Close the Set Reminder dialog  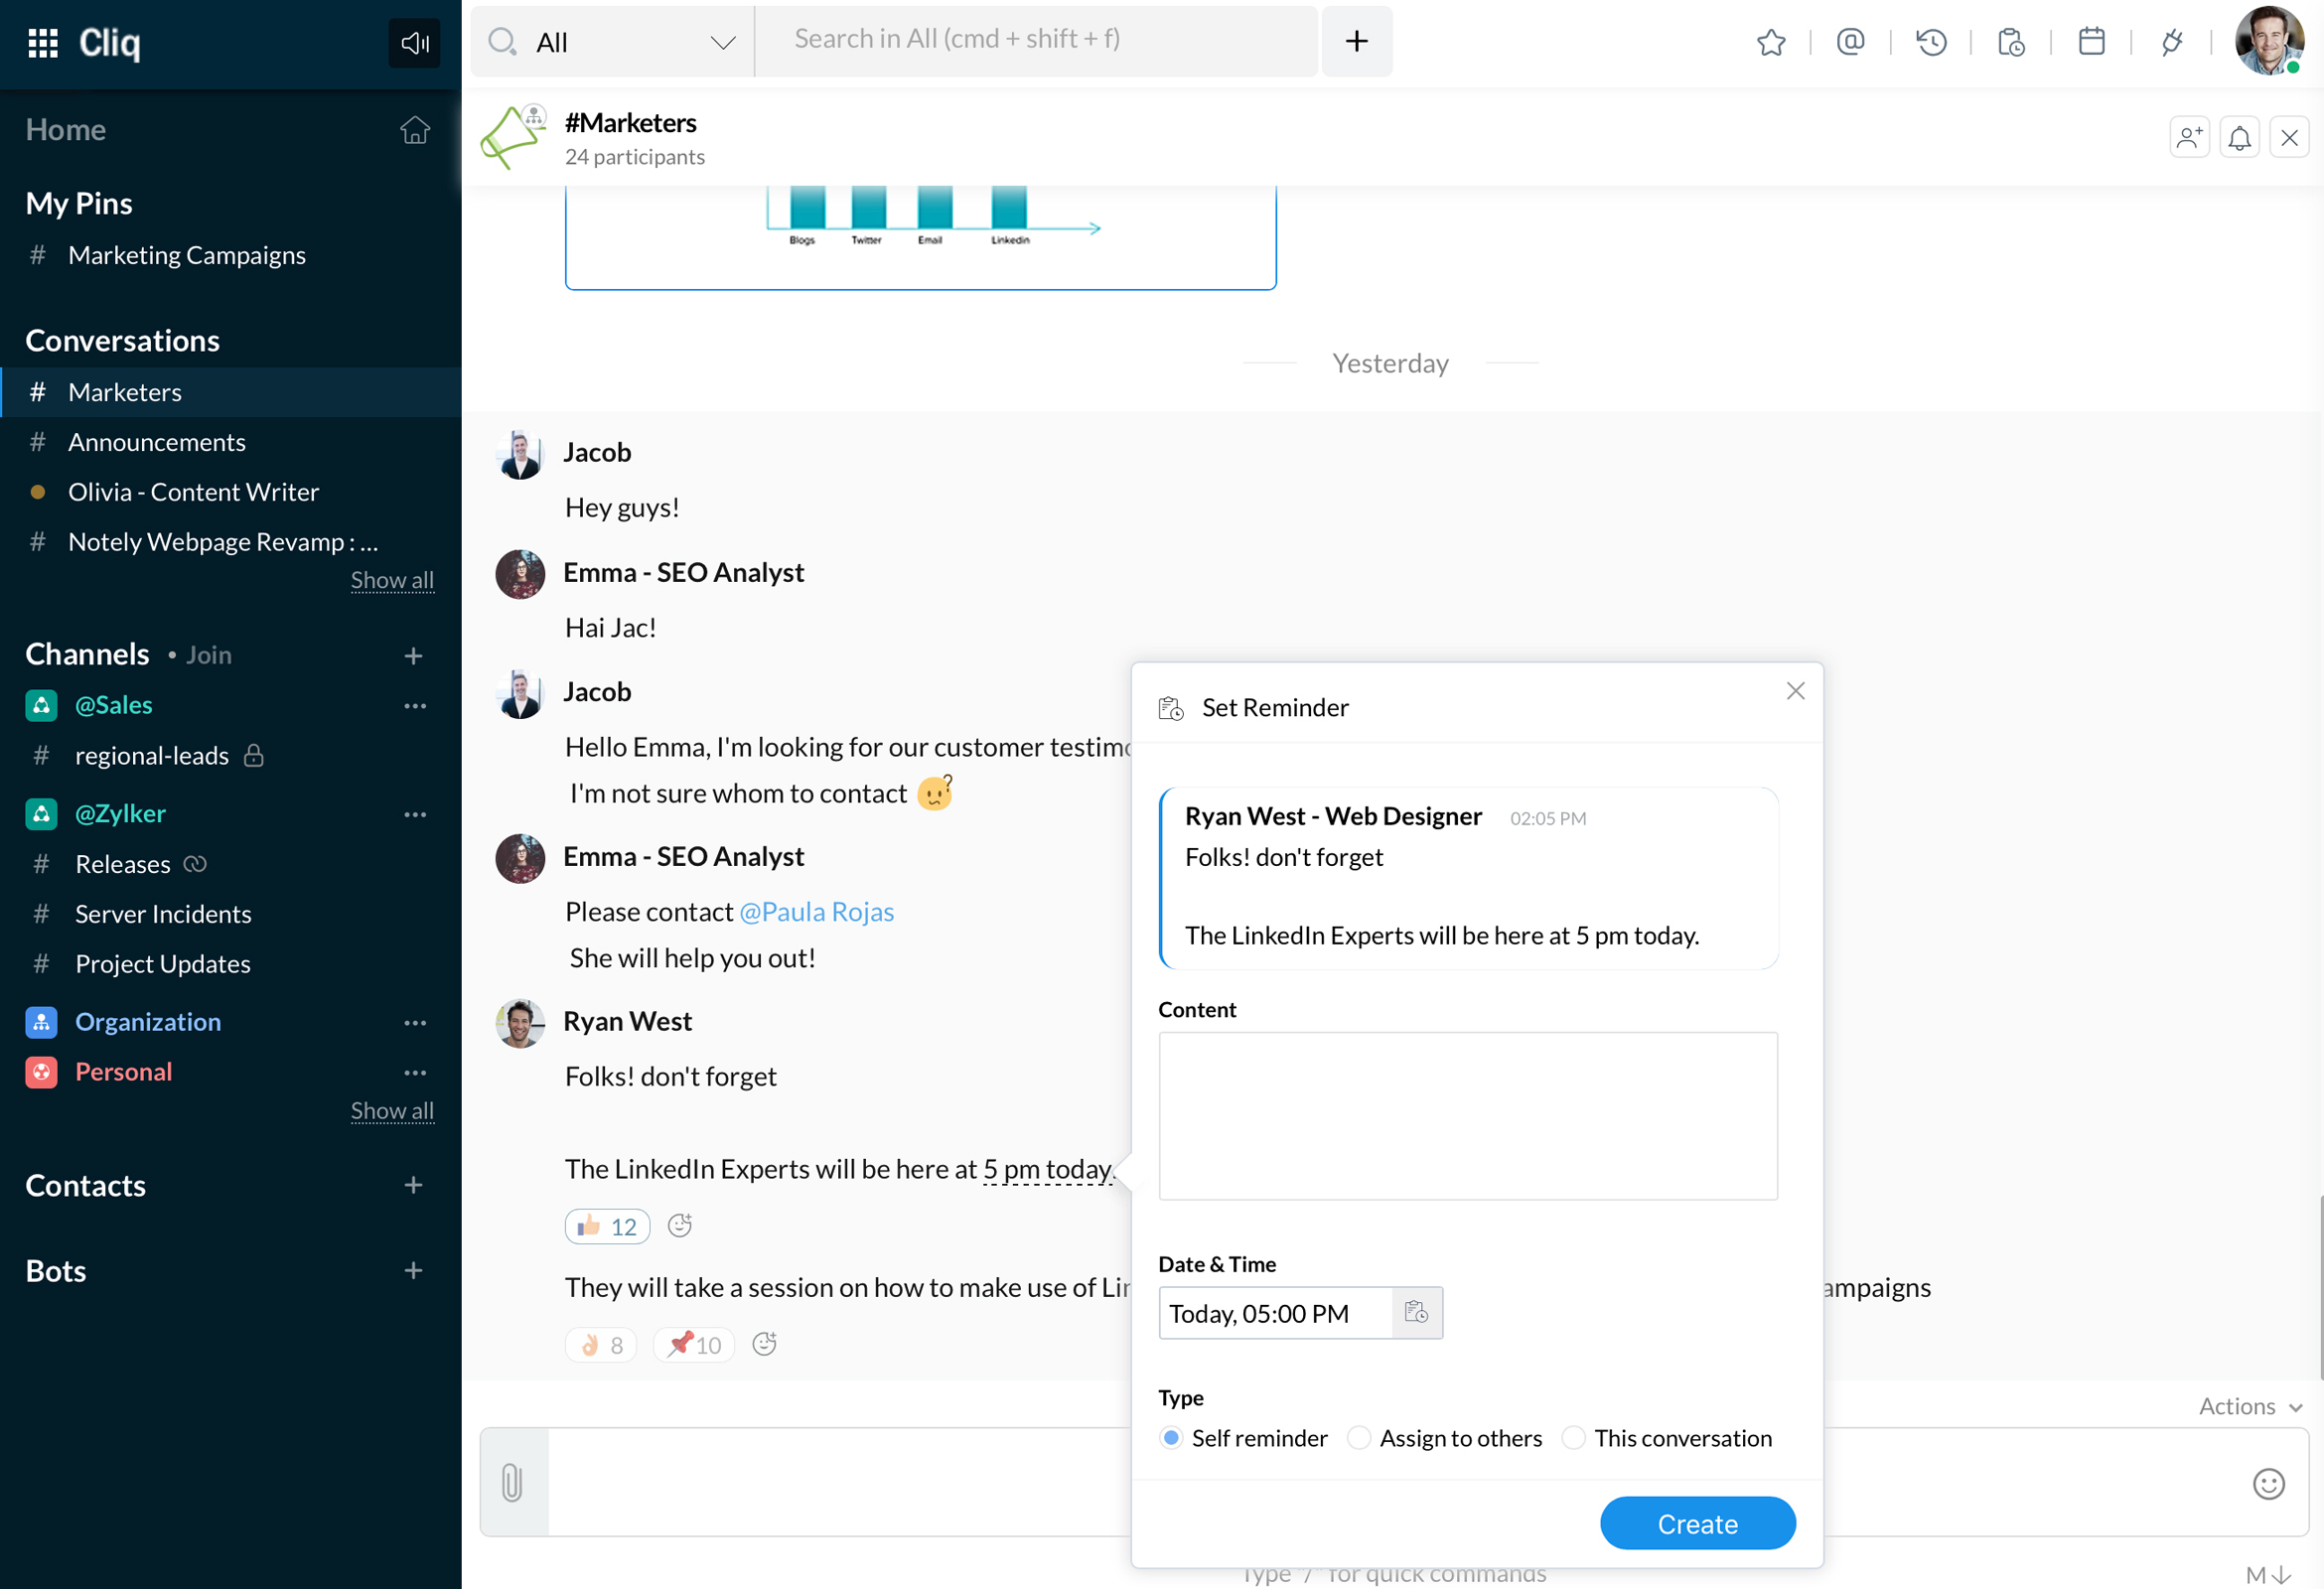coord(1796,691)
